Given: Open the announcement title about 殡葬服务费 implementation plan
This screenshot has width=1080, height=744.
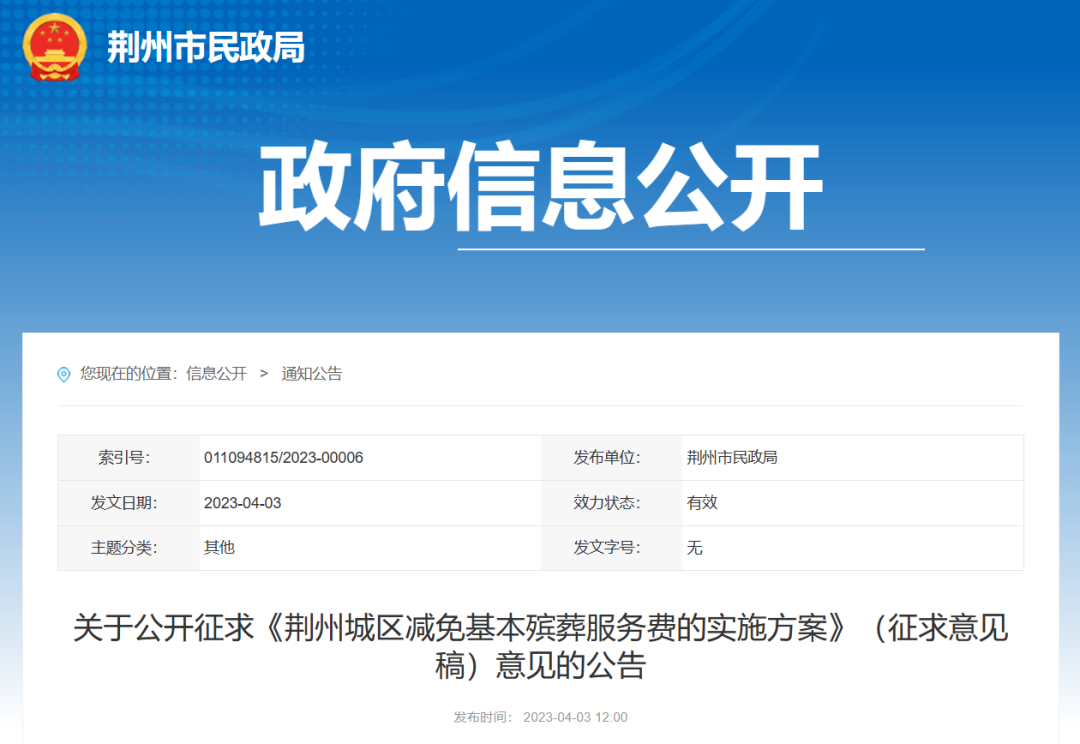Looking at the screenshot, I should tap(540, 644).
